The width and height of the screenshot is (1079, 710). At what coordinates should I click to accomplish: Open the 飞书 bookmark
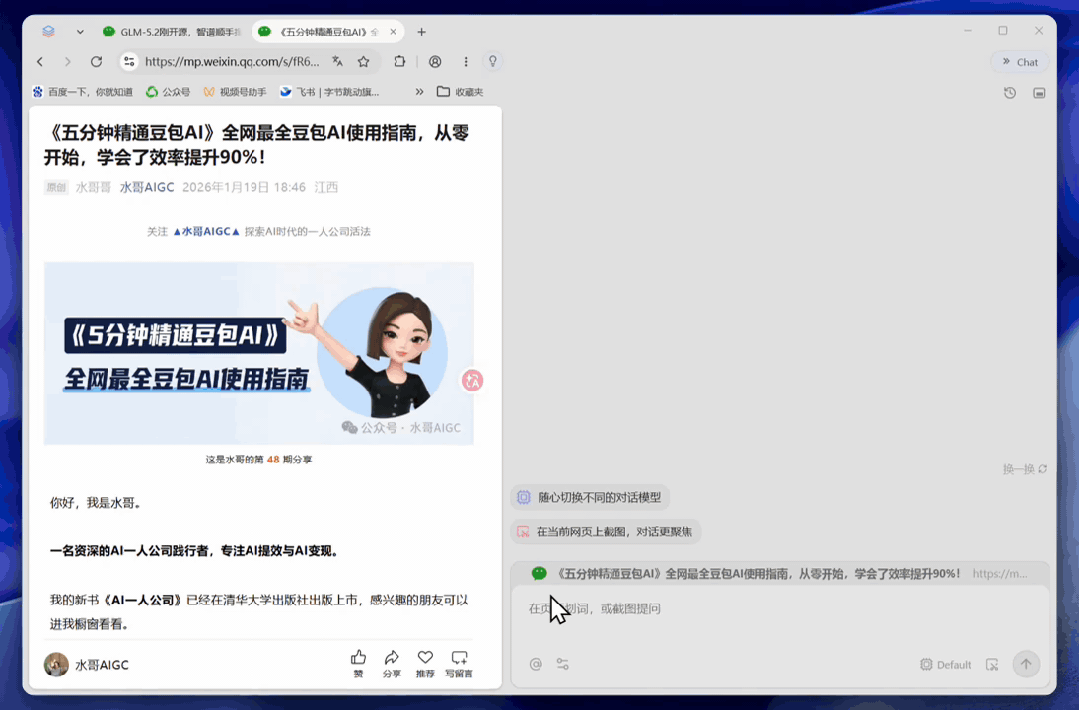click(x=329, y=92)
